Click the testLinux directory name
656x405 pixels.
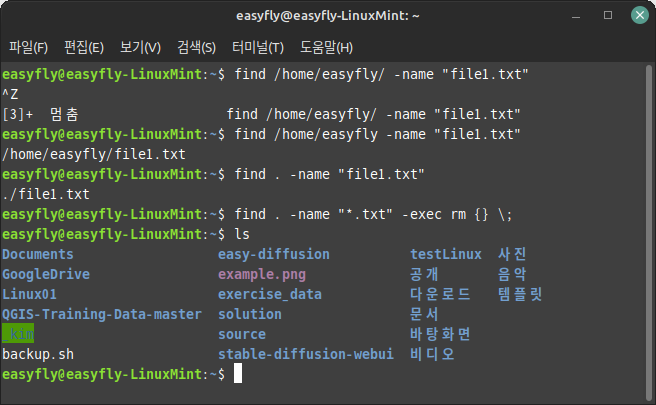pyautogui.click(x=446, y=254)
